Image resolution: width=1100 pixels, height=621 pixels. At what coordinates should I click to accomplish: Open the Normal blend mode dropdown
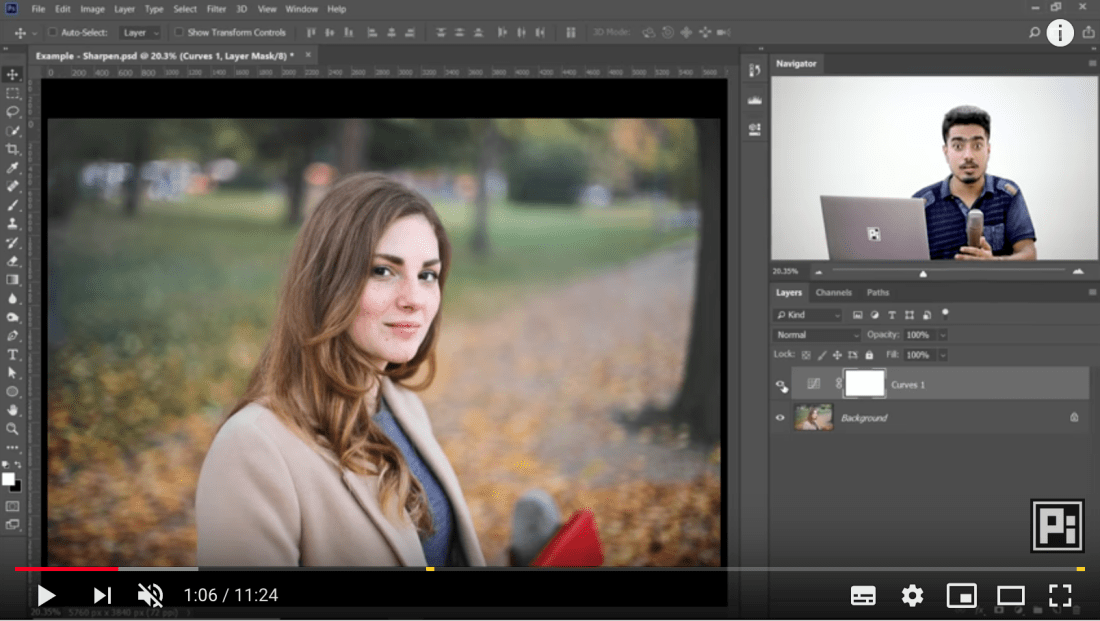(817, 335)
